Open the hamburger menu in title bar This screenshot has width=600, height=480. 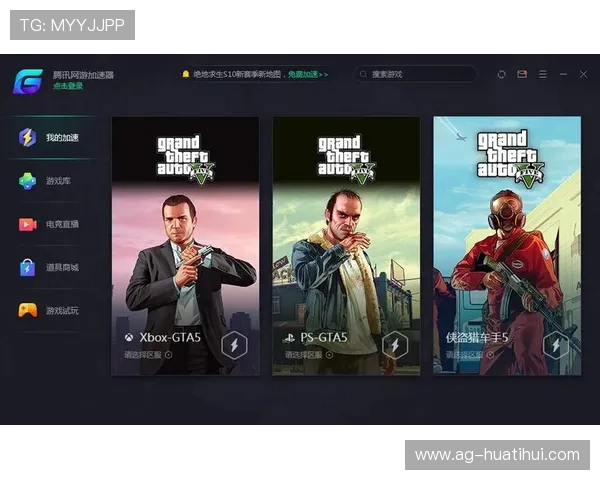pyautogui.click(x=543, y=74)
